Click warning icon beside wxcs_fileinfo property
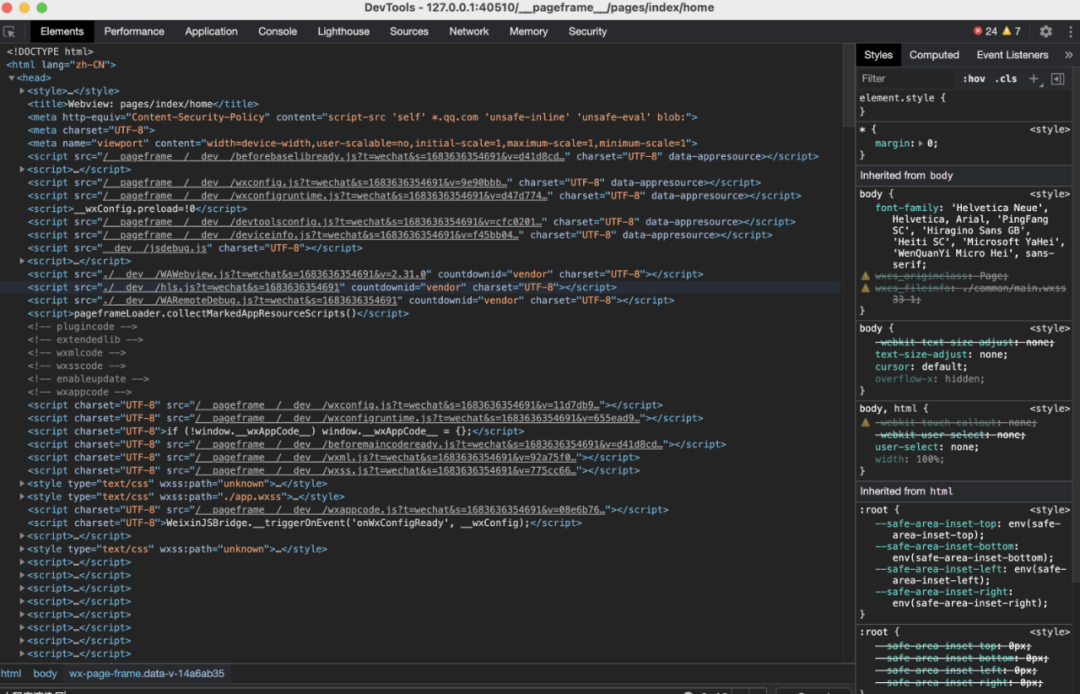1080x694 pixels. coord(866,288)
